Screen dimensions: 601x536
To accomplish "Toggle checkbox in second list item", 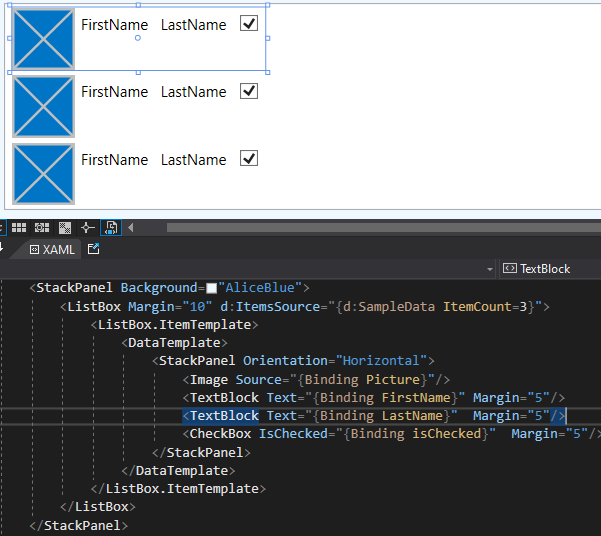I will tap(249, 91).
